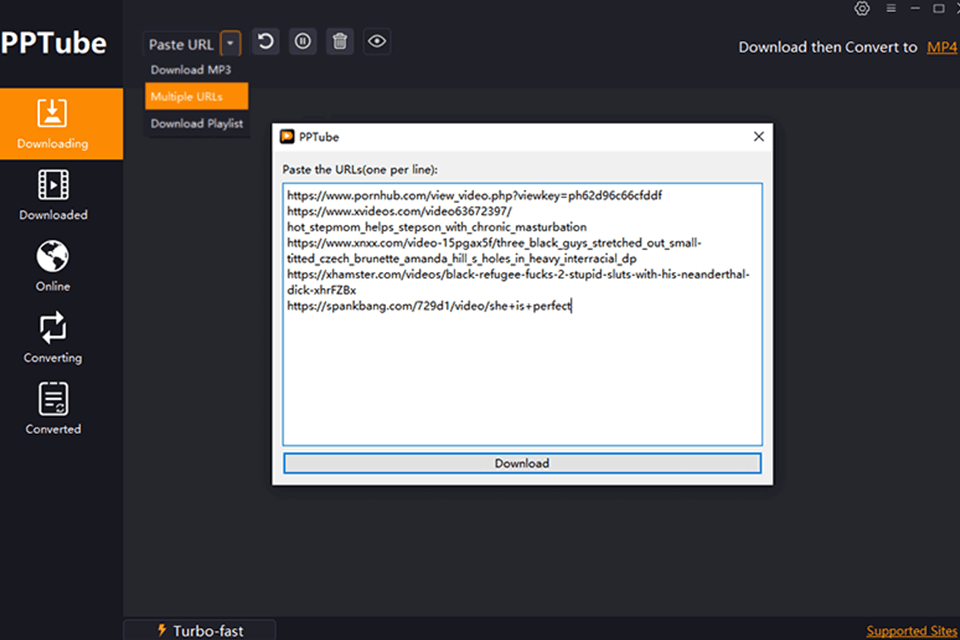
Task: Delete downloads using the trash icon
Action: (x=340, y=42)
